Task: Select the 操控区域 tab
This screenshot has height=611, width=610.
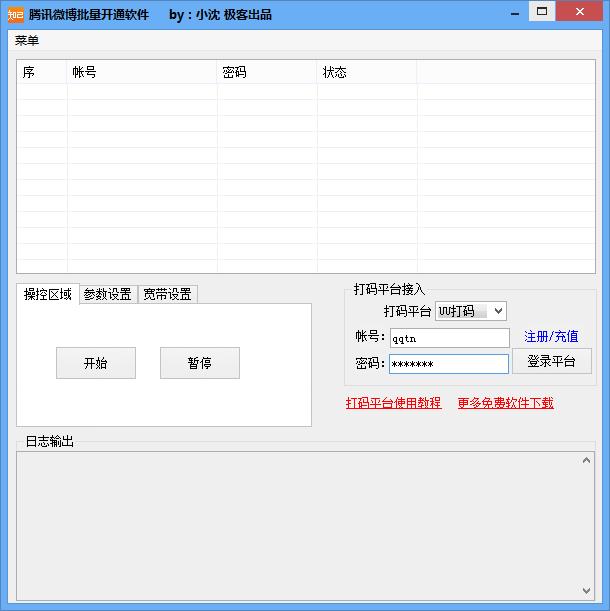Action: (48, 294)
